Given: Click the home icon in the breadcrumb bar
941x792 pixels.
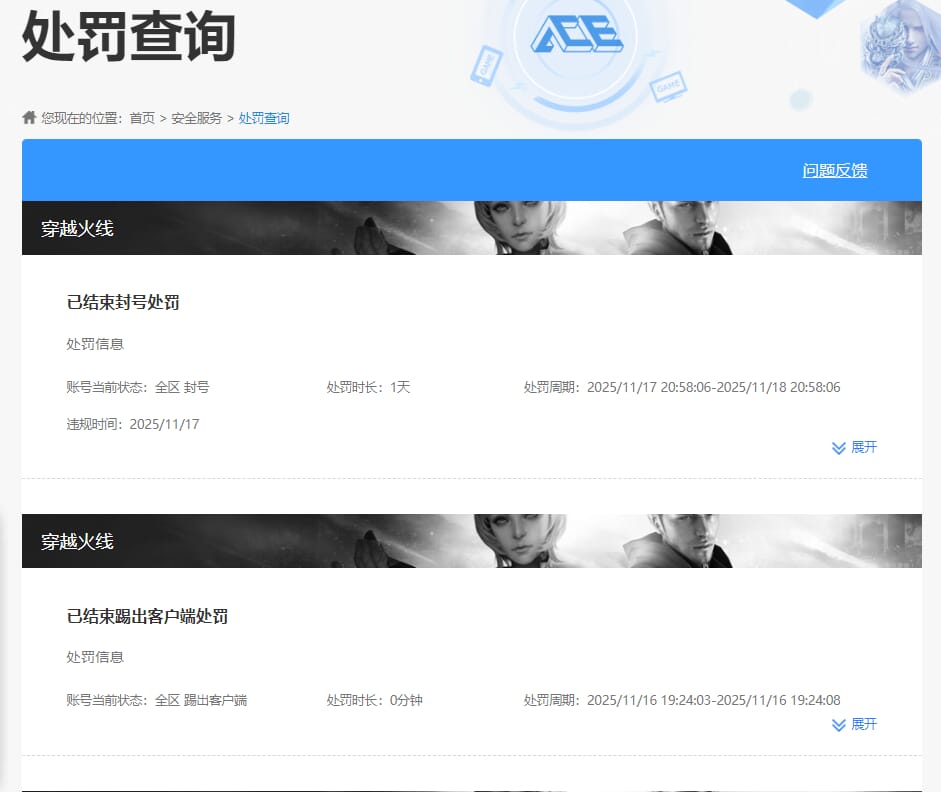Looking at the screenshot, I should 28,117.
